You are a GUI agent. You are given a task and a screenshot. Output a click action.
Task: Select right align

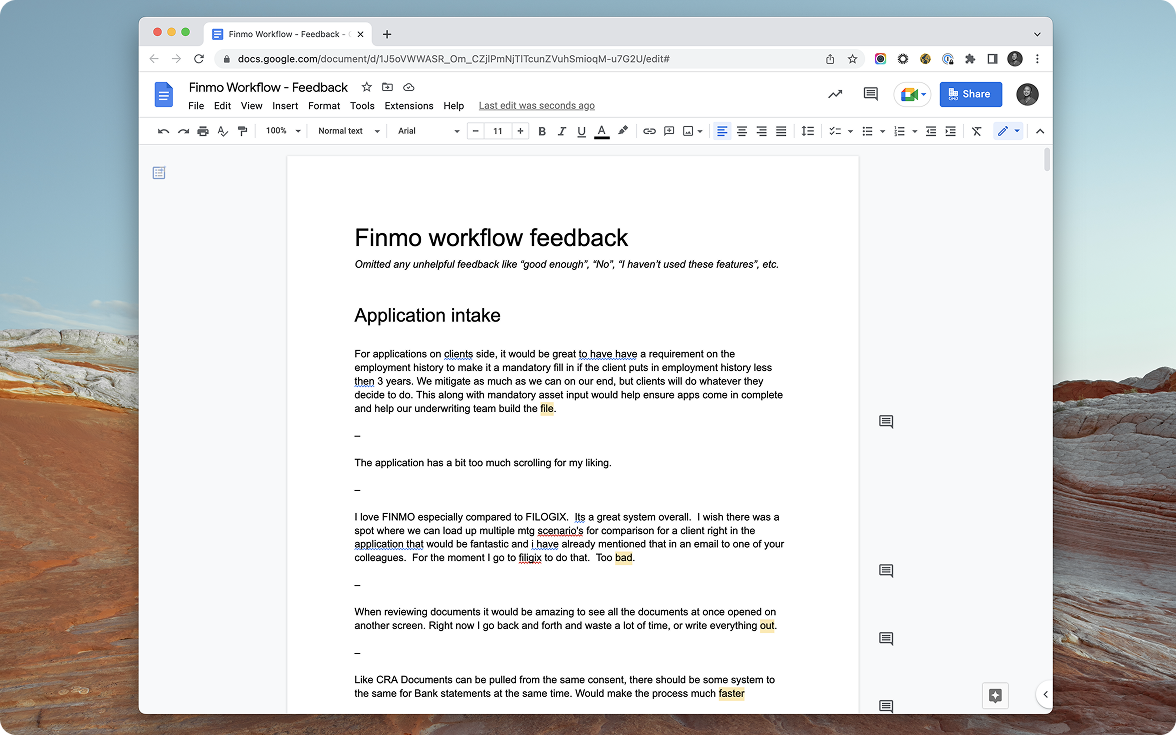pos(761,131)
